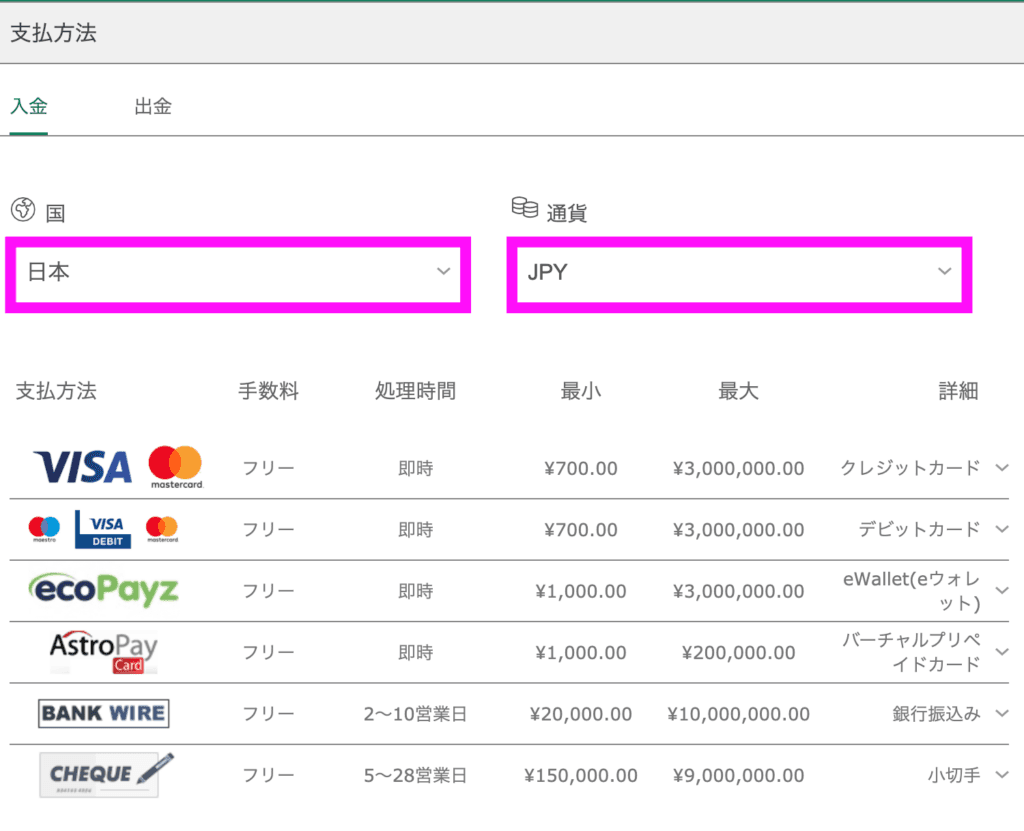This screenshot has width=1024, height=831.
Task: Click the eWallet(eウォレット) details label
Action: (x=912, y=591)
